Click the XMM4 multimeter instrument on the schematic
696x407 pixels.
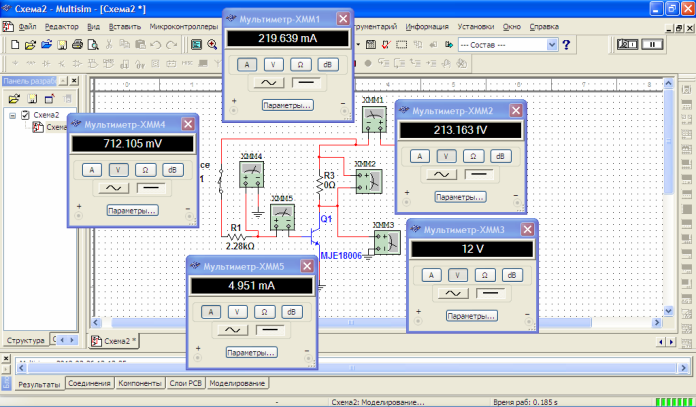click(x=251, y=174)
